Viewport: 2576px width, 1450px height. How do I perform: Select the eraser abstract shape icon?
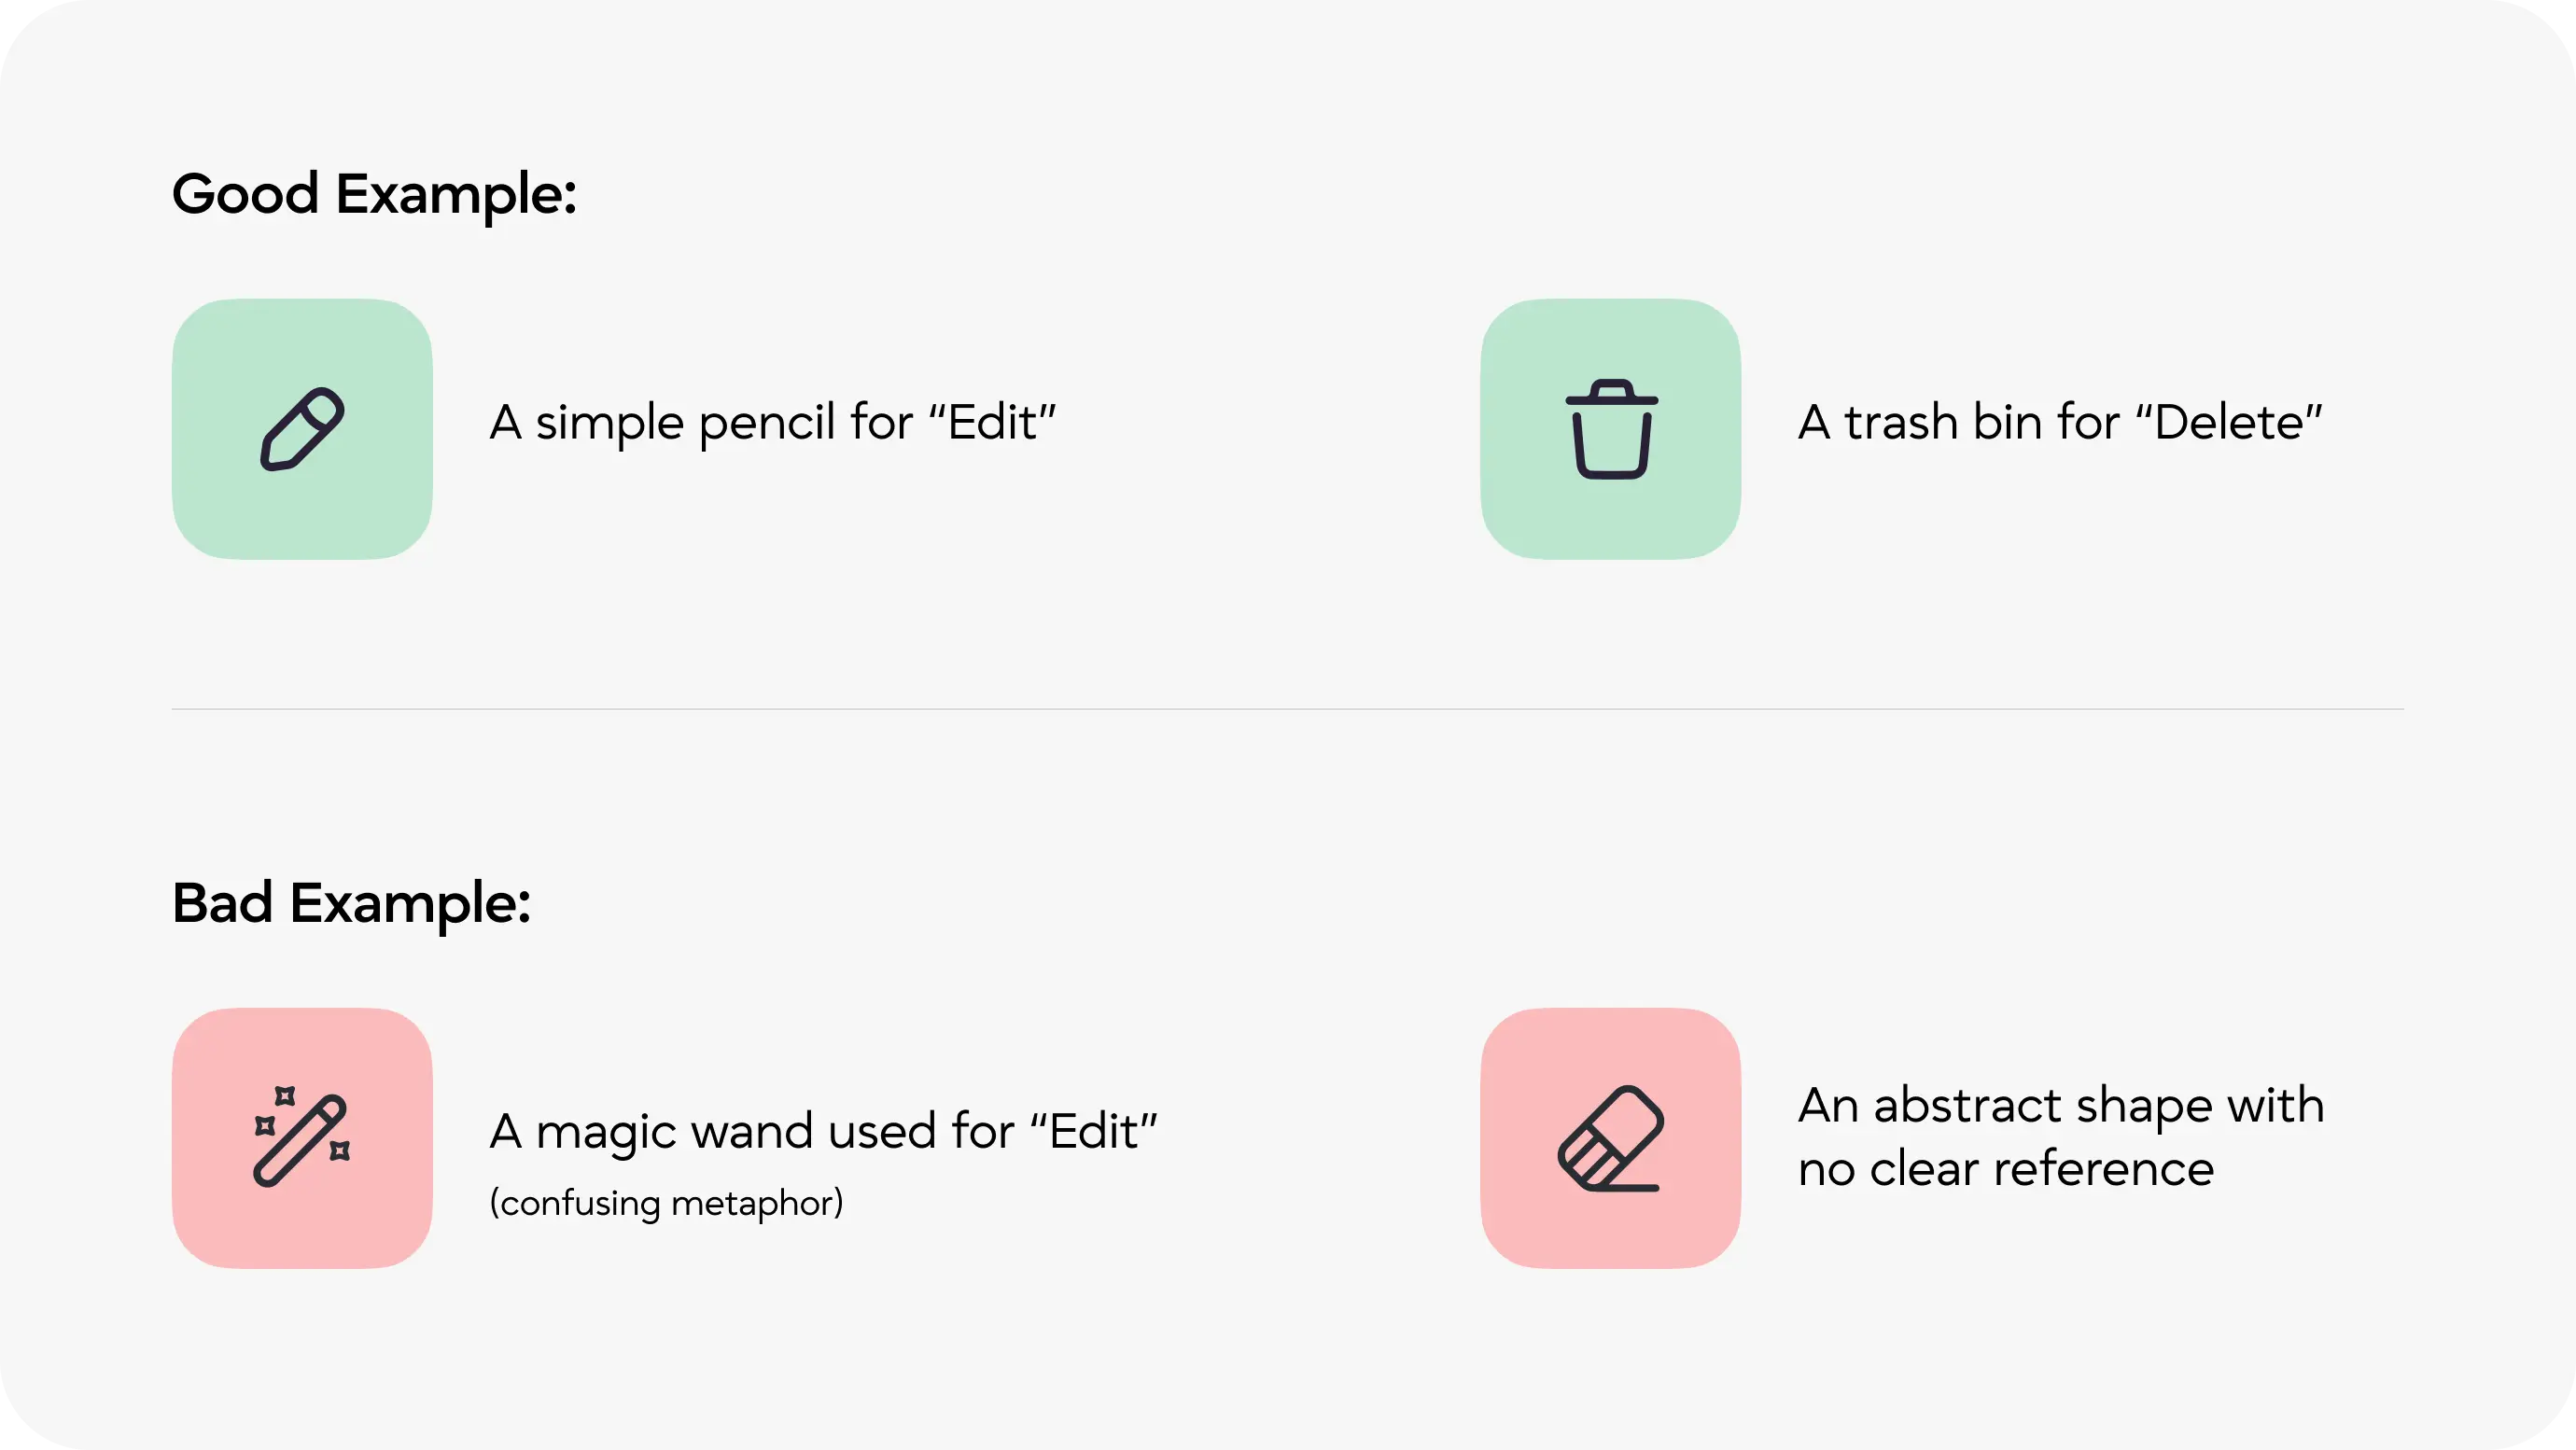(x=1611, y=1139)
